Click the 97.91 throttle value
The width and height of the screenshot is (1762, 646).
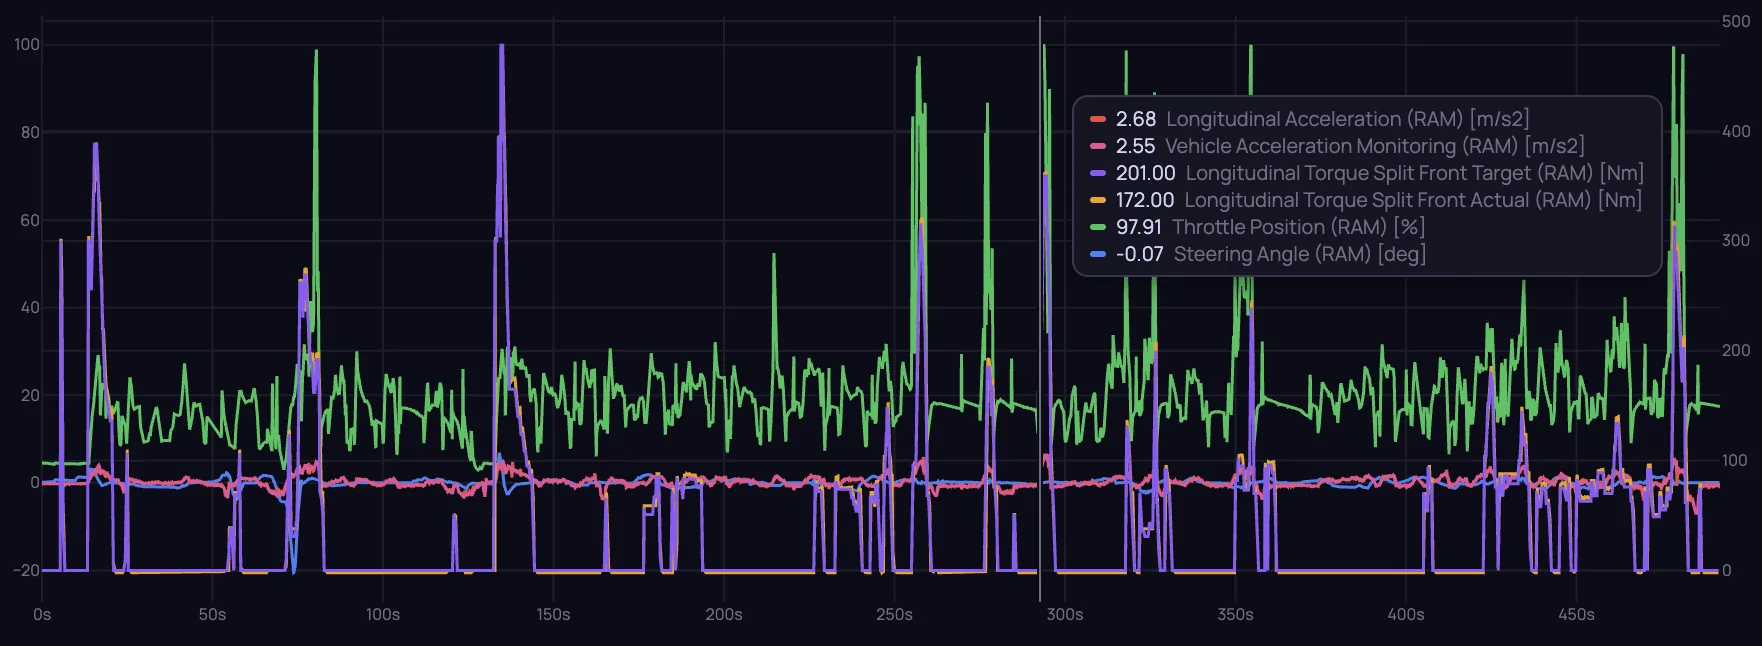click(1139, 227)
